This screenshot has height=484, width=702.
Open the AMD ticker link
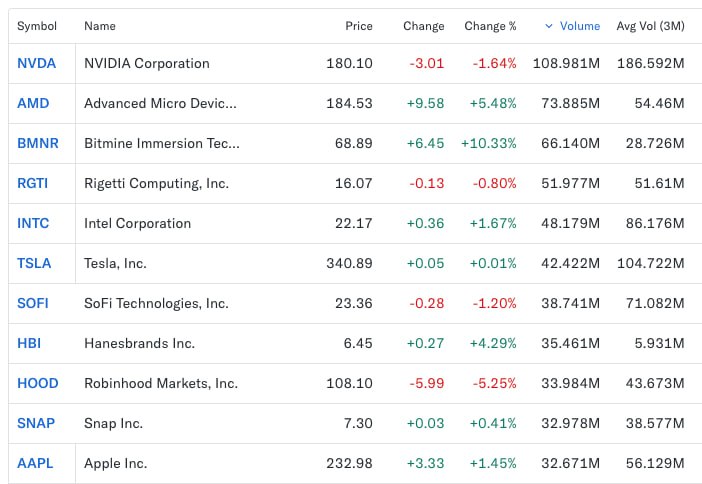coord(33,103)
